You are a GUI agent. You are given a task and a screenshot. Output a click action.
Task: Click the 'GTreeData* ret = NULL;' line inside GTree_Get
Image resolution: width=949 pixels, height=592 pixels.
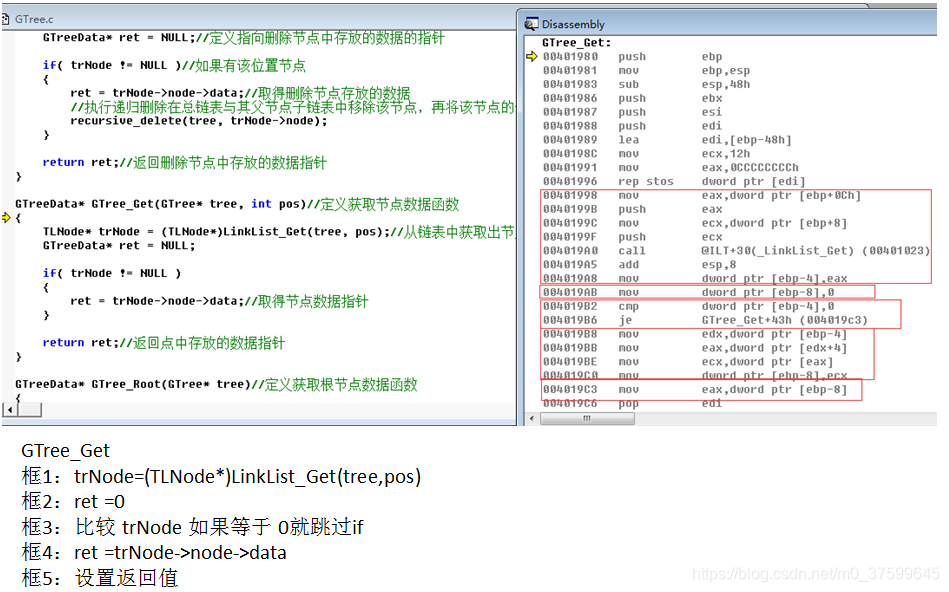point(119,246)
